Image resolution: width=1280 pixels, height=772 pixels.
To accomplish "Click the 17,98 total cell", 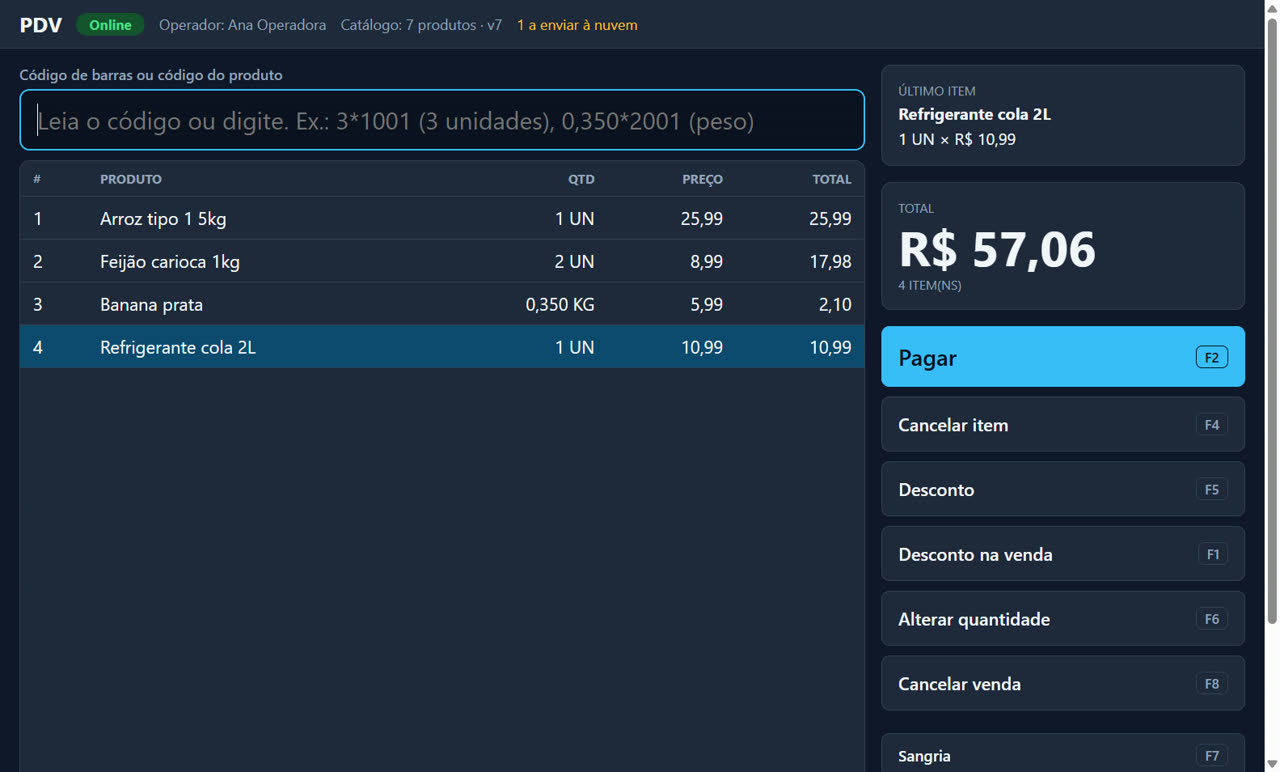I will click(830, 262).
